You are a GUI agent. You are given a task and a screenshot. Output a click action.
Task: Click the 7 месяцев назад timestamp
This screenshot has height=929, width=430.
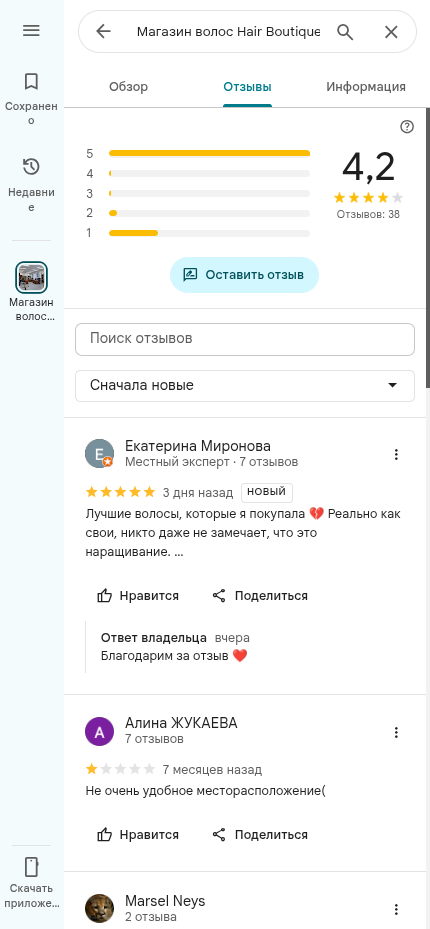tap(212, 770)
